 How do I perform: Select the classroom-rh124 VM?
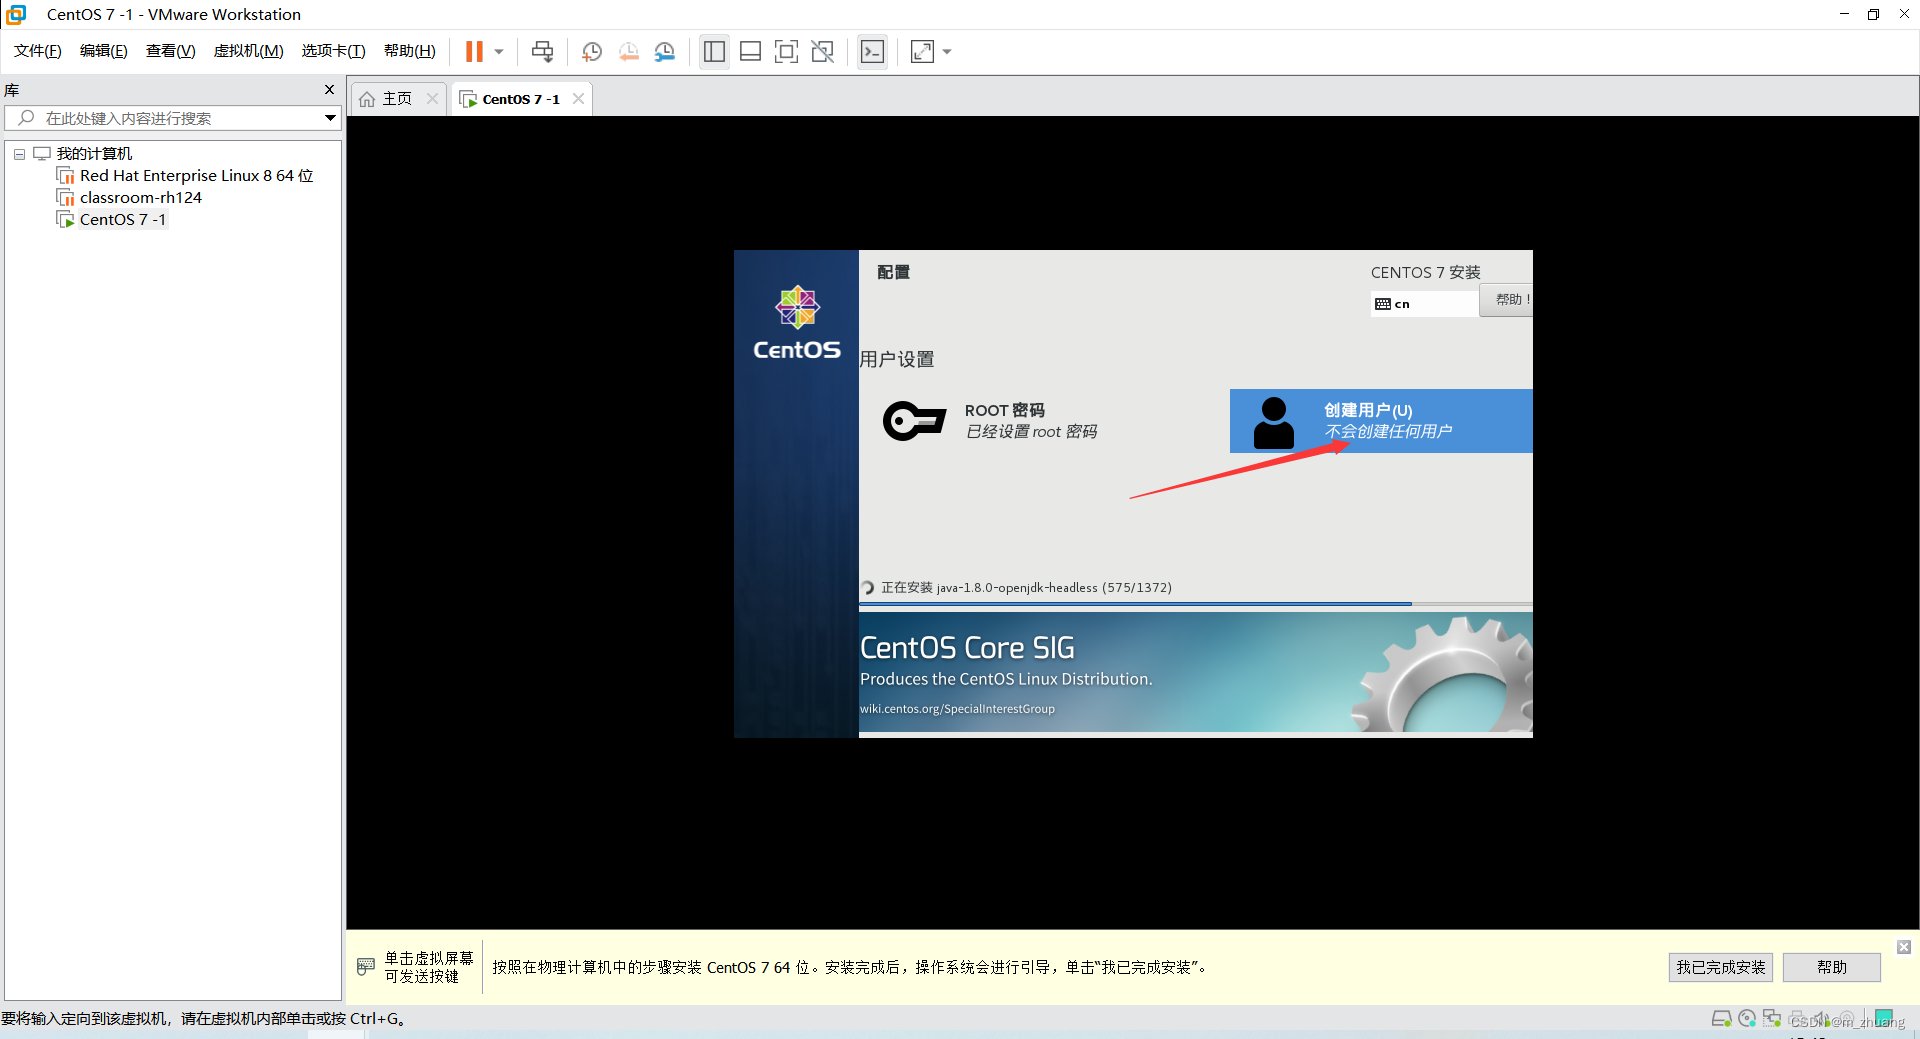140,198
